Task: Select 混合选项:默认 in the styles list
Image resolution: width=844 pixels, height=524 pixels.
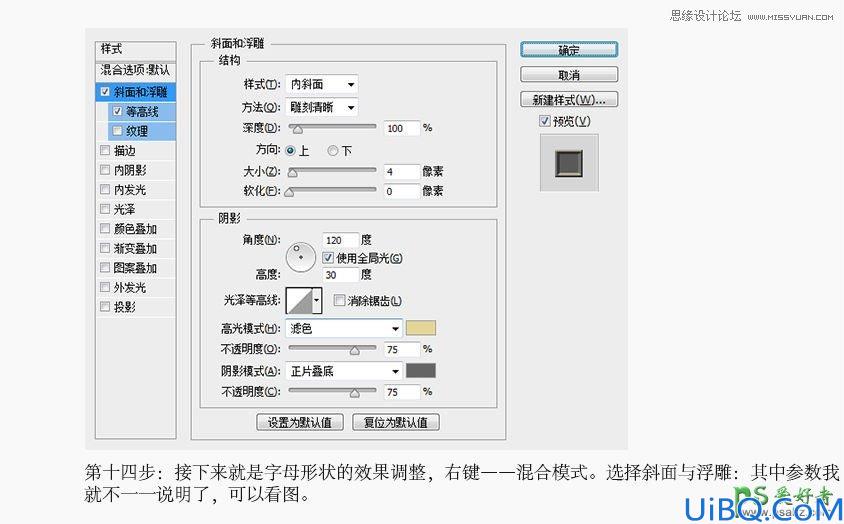Action: pos(135,70)
